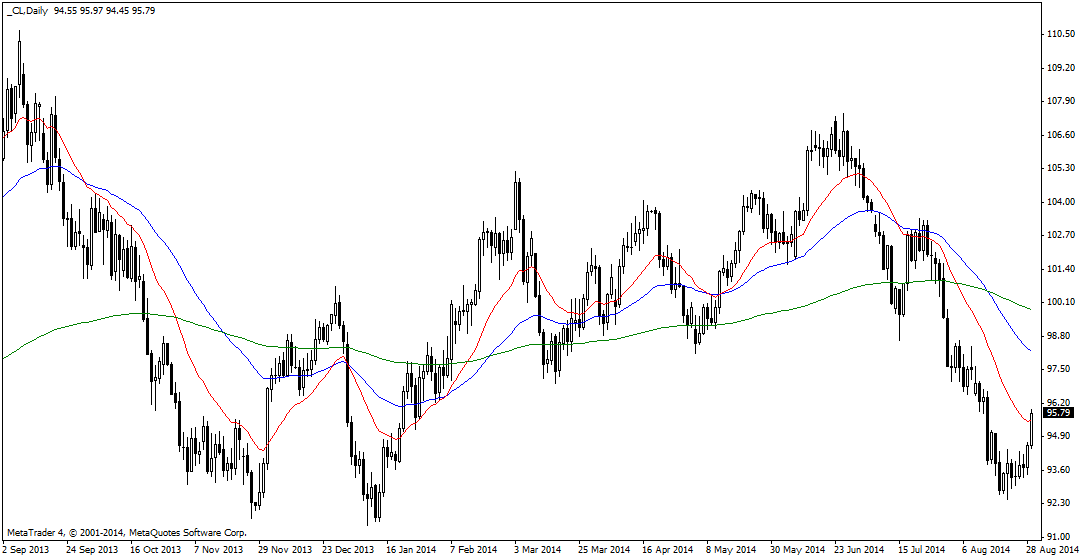Click the 110.50 price axis label
Image resolution: width=1081 pixels, height=558 pixels.
click(1060, 34)
